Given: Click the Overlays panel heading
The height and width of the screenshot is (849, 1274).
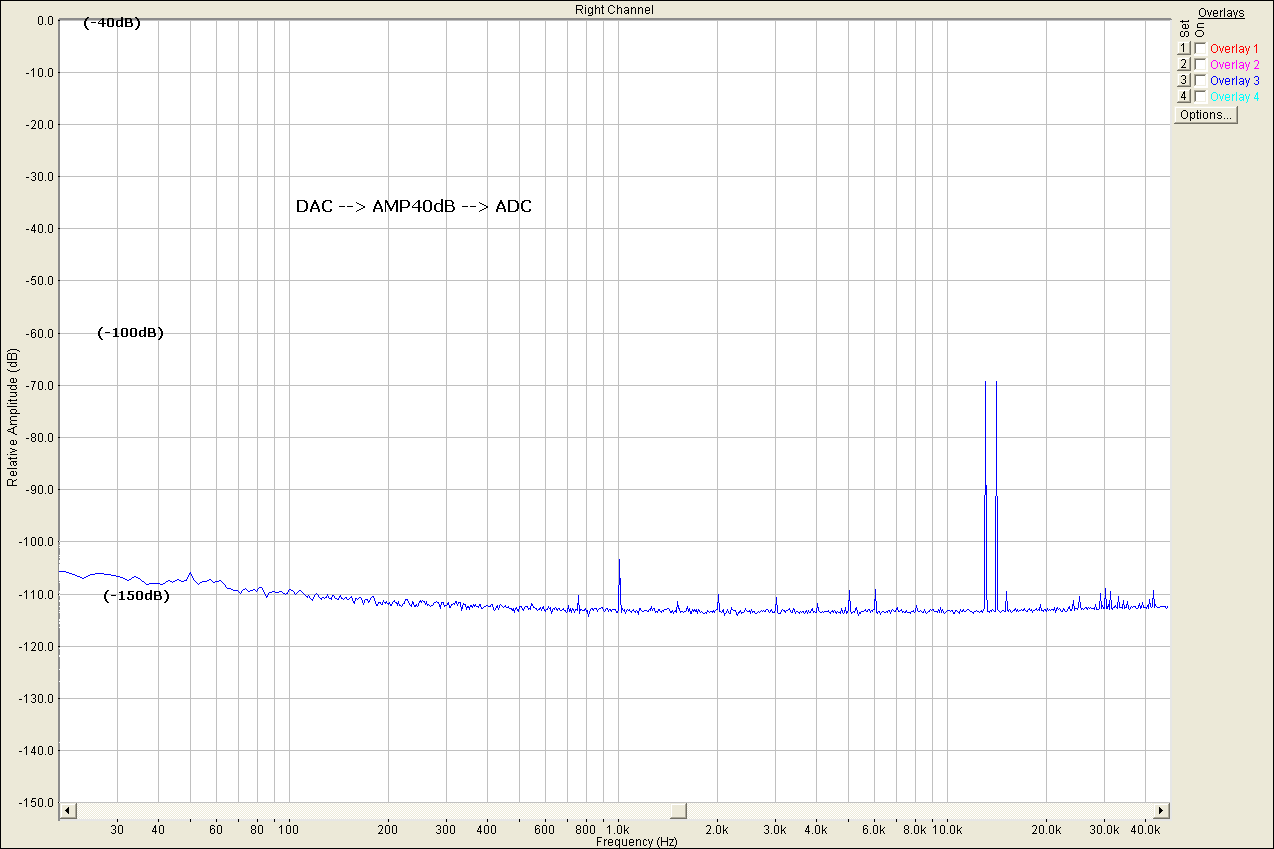Looking at the screenshot, I should [1221, 13].
